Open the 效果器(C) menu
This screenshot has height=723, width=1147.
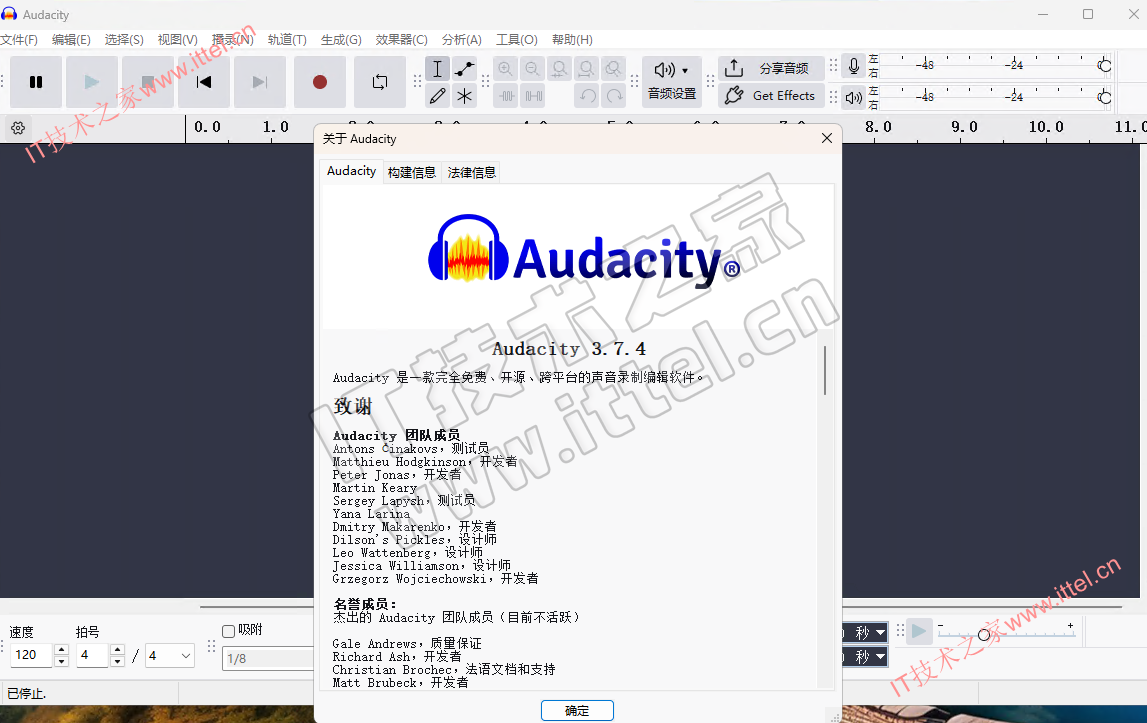tap(401, 40)
